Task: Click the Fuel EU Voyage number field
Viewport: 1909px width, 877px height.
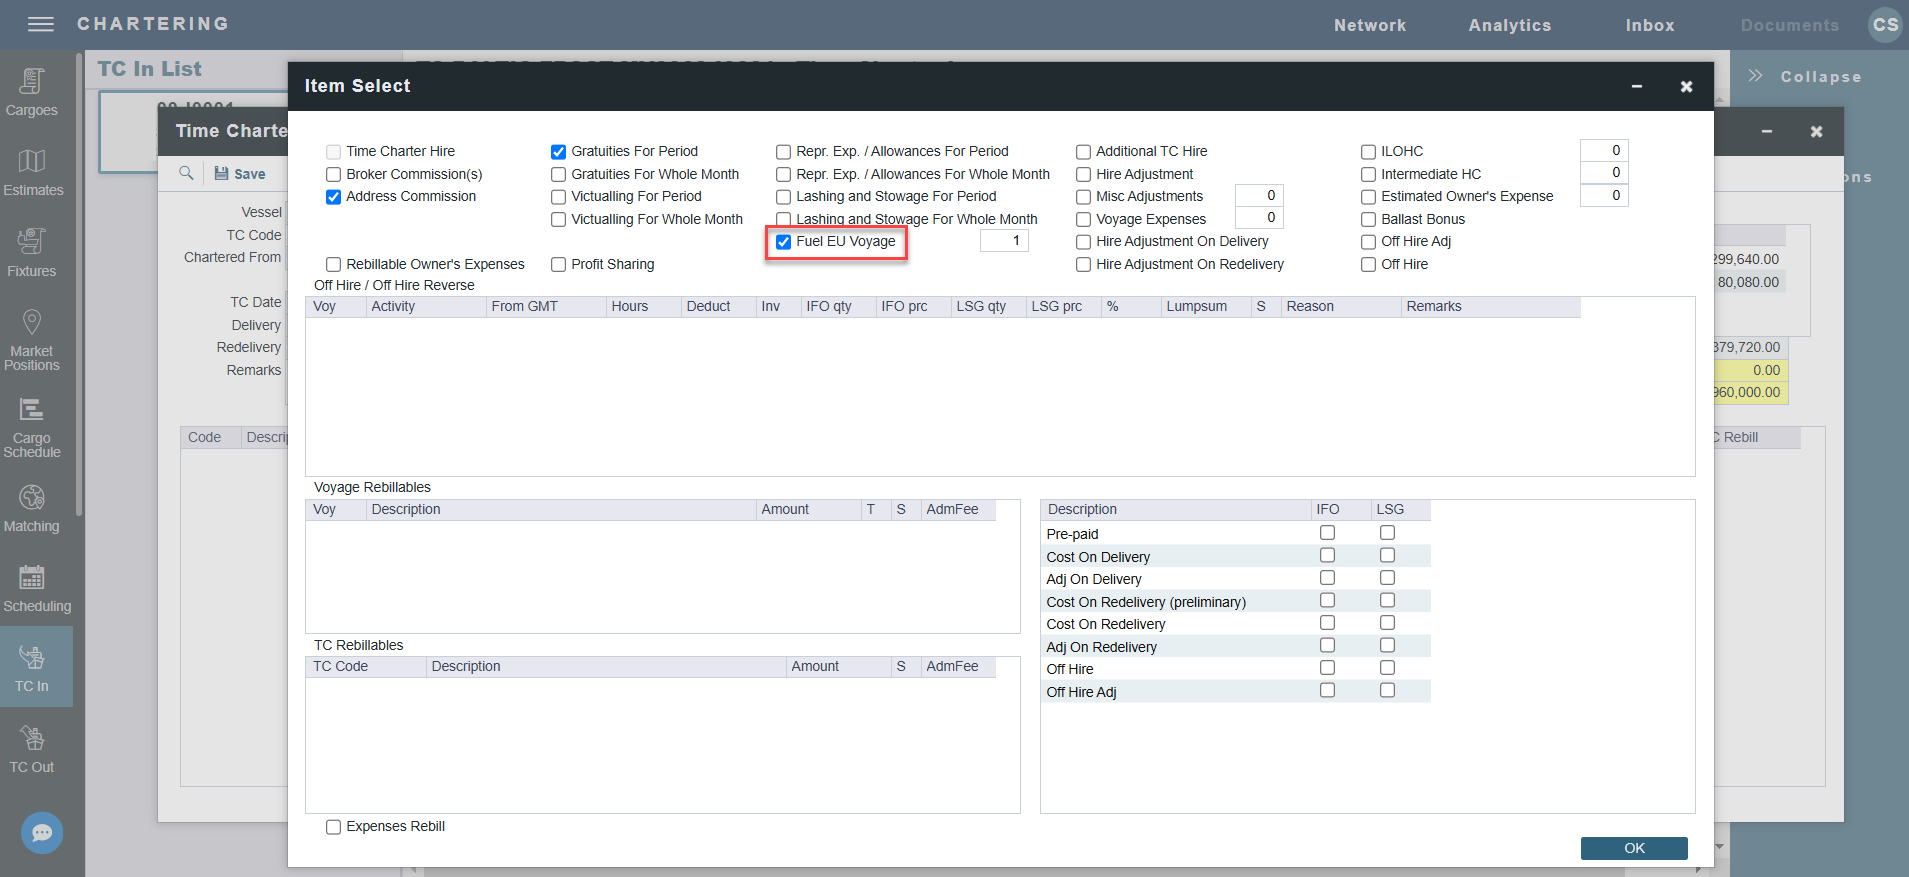Action: click(x=1004, y=241)
